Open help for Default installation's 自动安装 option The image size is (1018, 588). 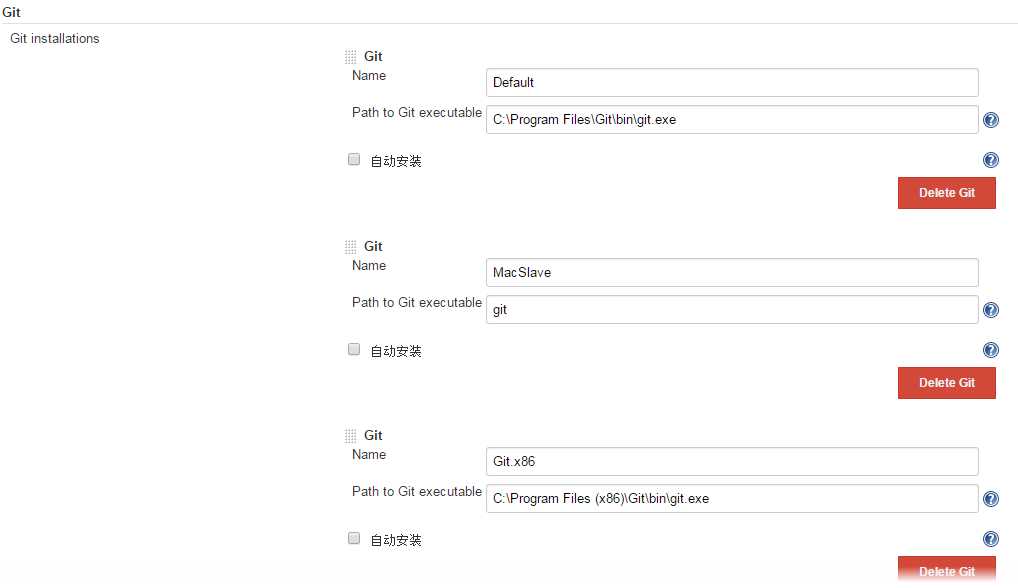tap(991, 160)
